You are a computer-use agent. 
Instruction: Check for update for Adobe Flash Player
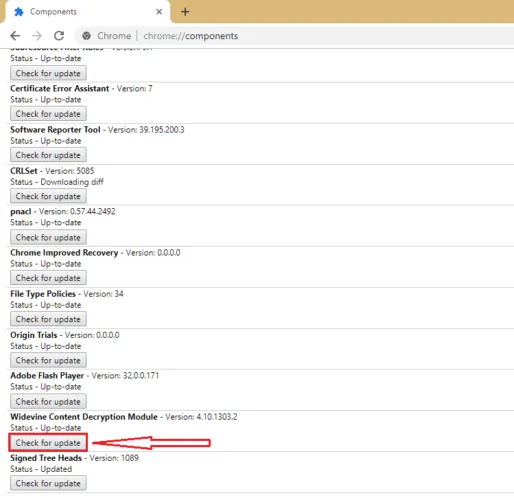(x=48, y=401)
